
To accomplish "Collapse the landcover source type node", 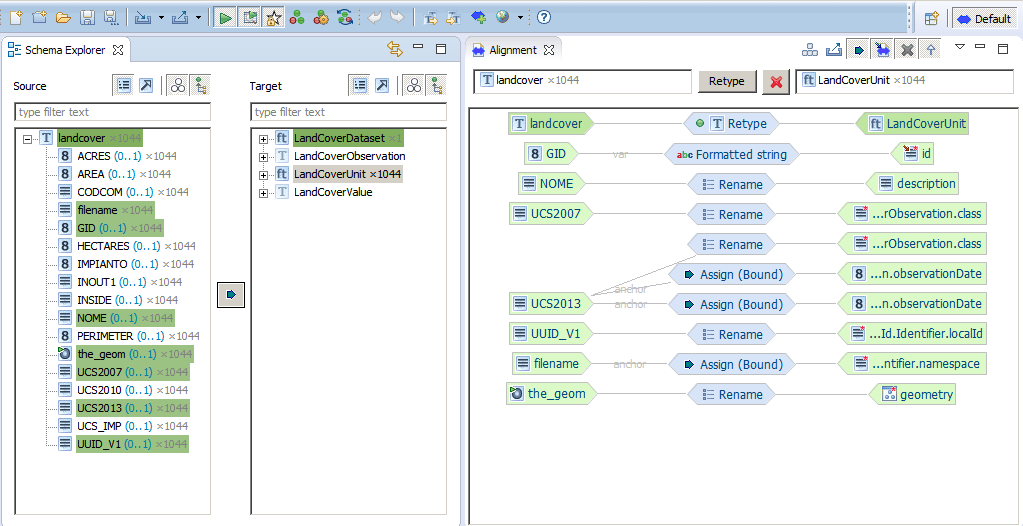I will tap(27, 139).
